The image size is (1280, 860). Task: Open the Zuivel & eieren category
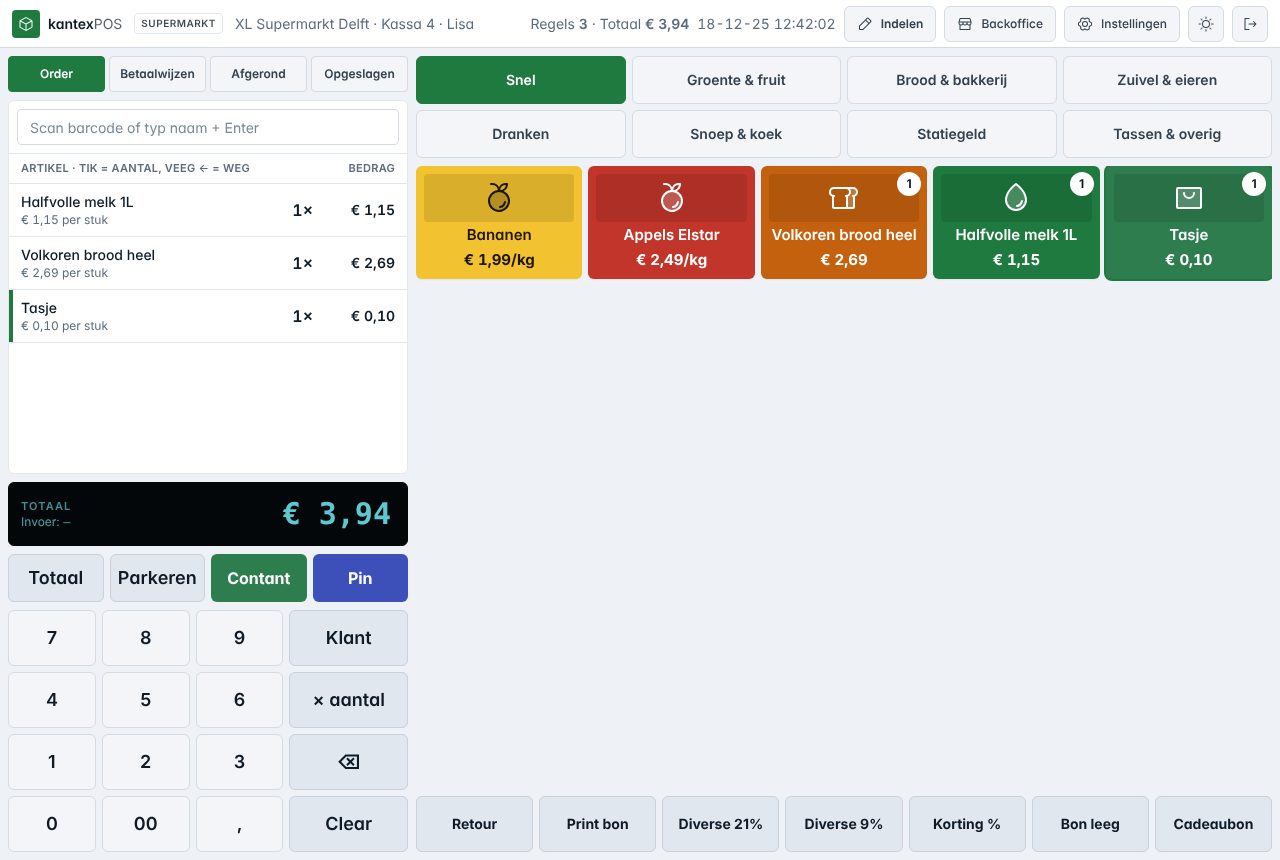click(1167, 80)
